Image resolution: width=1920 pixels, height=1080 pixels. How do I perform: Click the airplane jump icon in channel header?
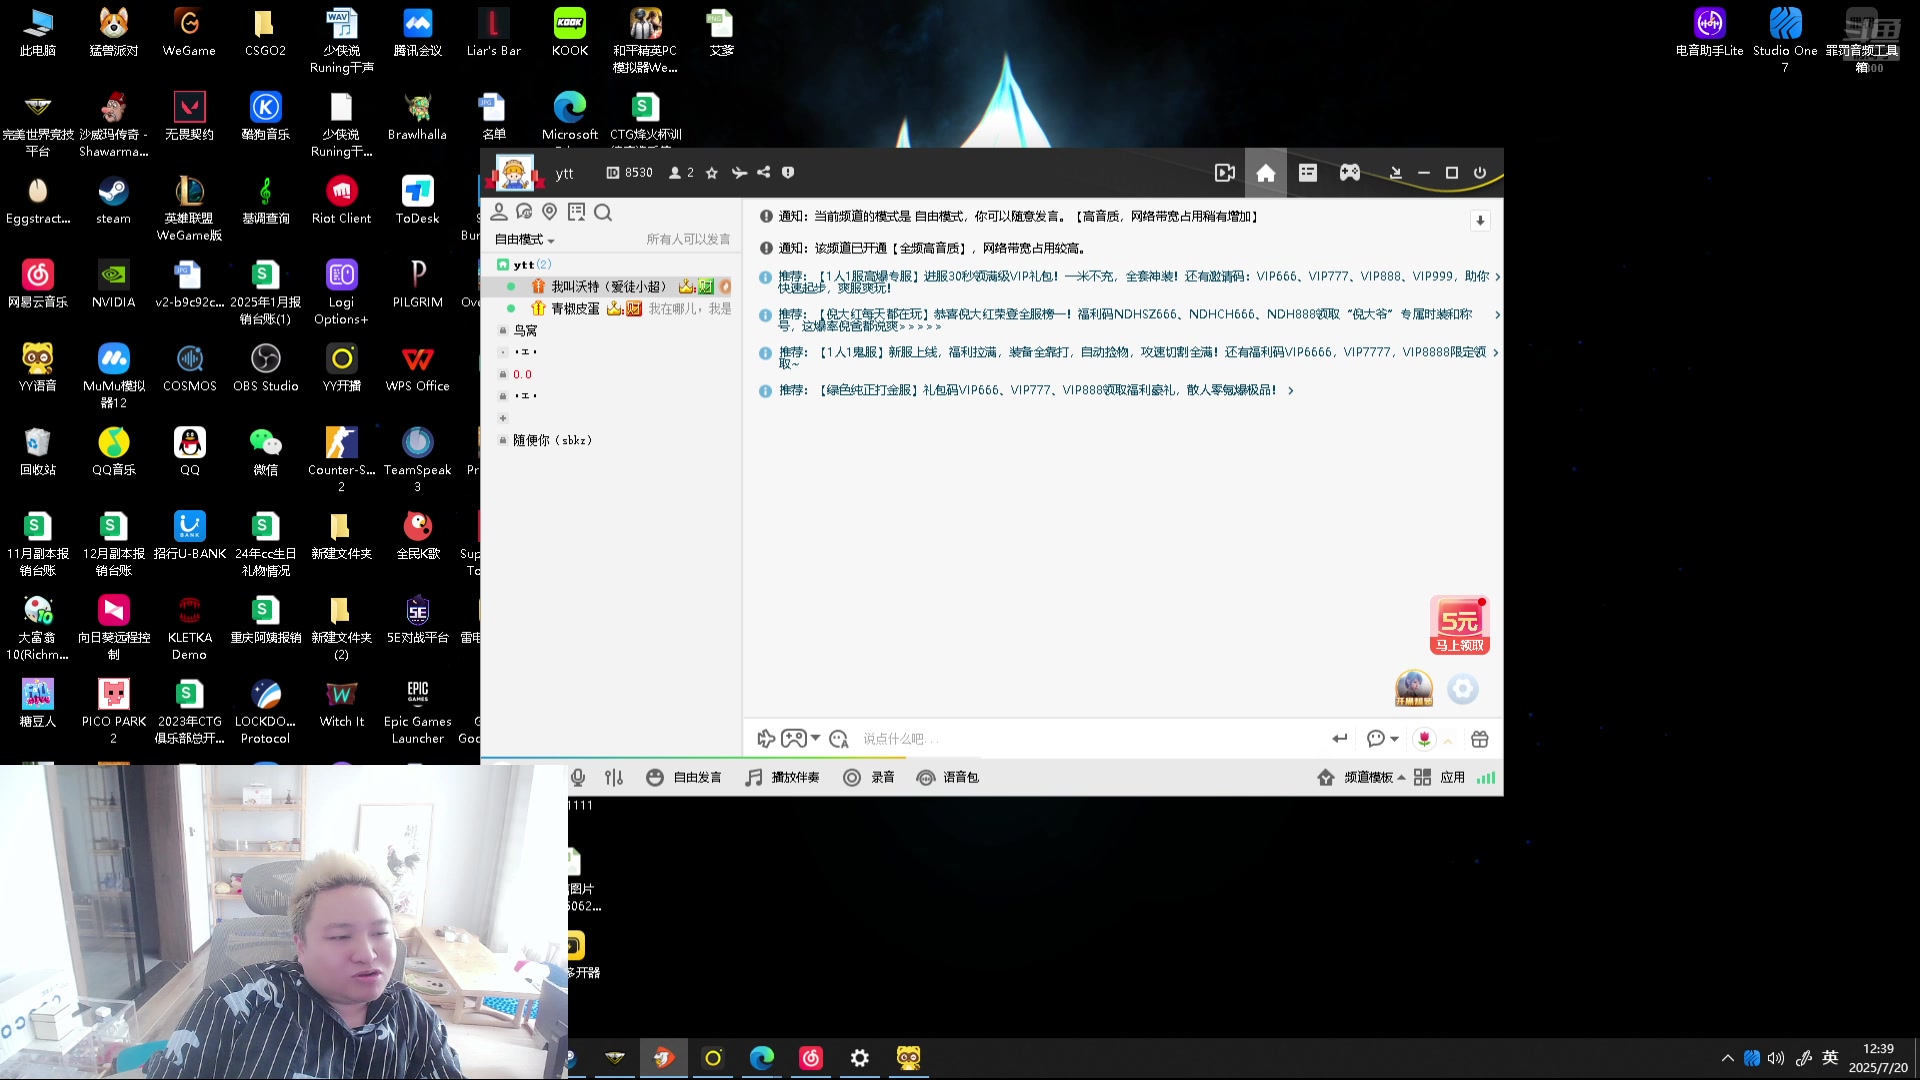coord(739,173)
